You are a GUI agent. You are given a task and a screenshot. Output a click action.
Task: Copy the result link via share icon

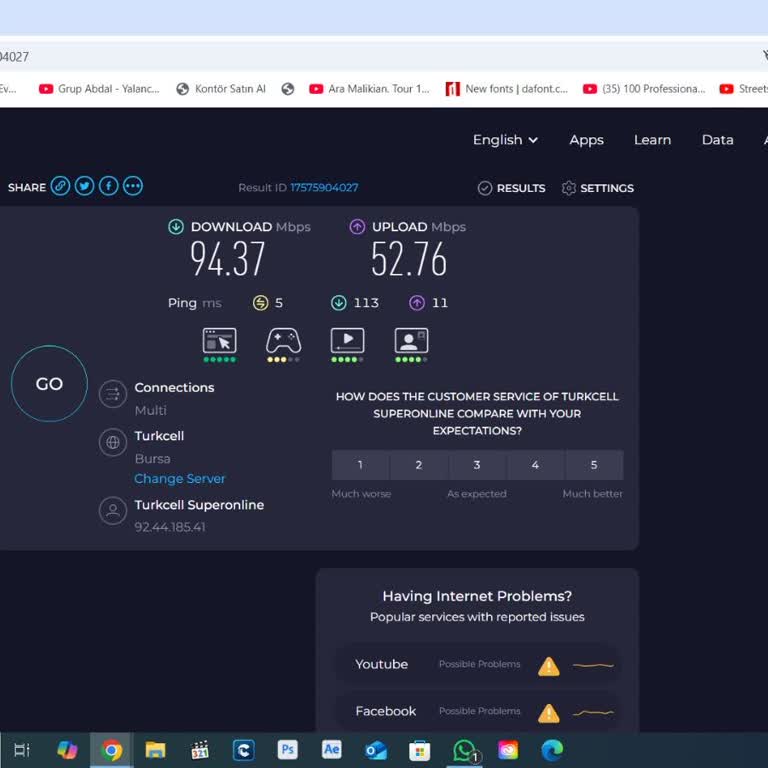tap(60, 187)
